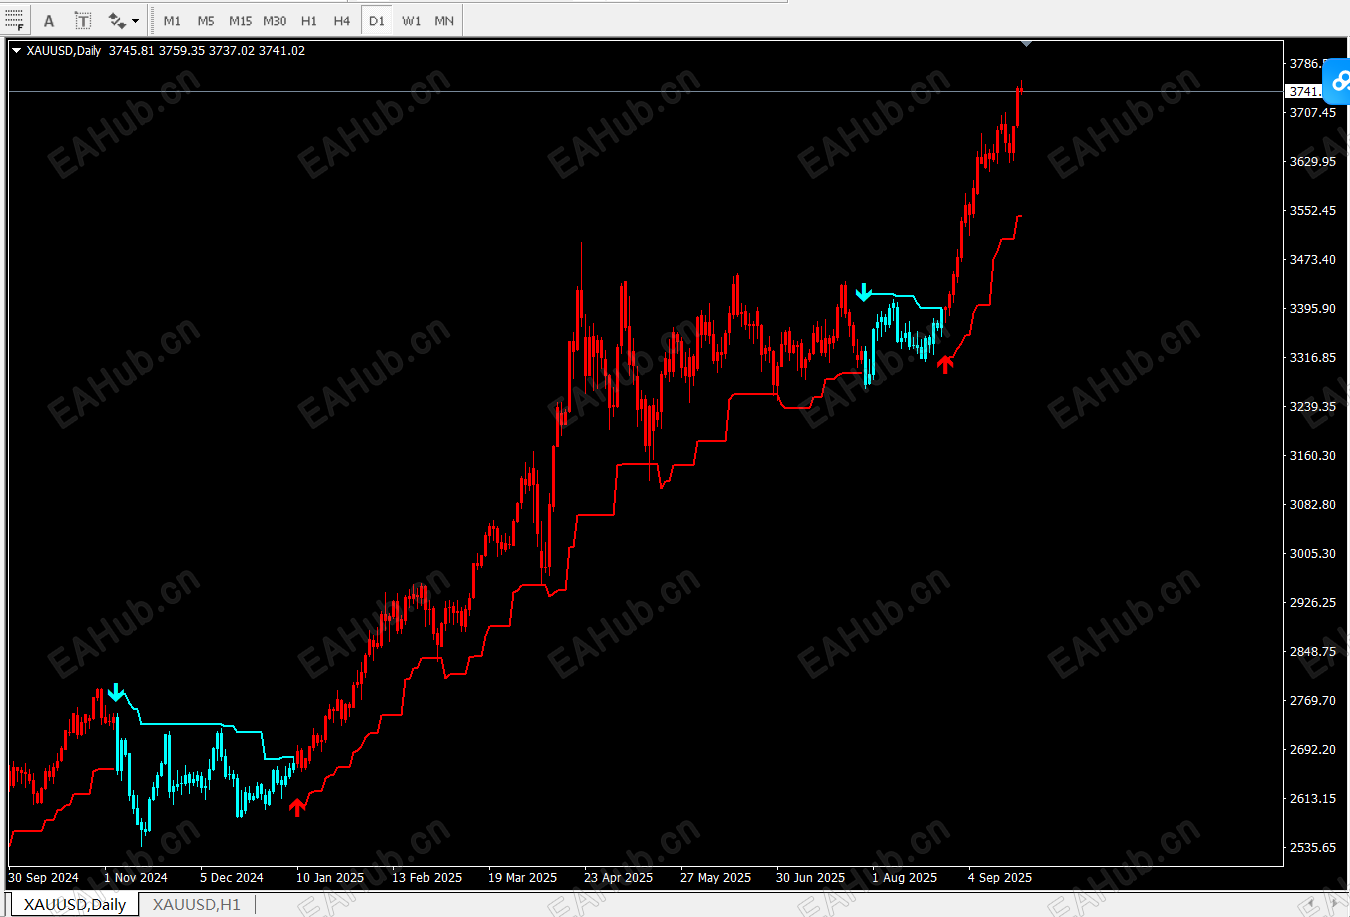Click the 1 Aug 2025 date label
This screenshot has width=1350, height=917.
tap(904, 877)
